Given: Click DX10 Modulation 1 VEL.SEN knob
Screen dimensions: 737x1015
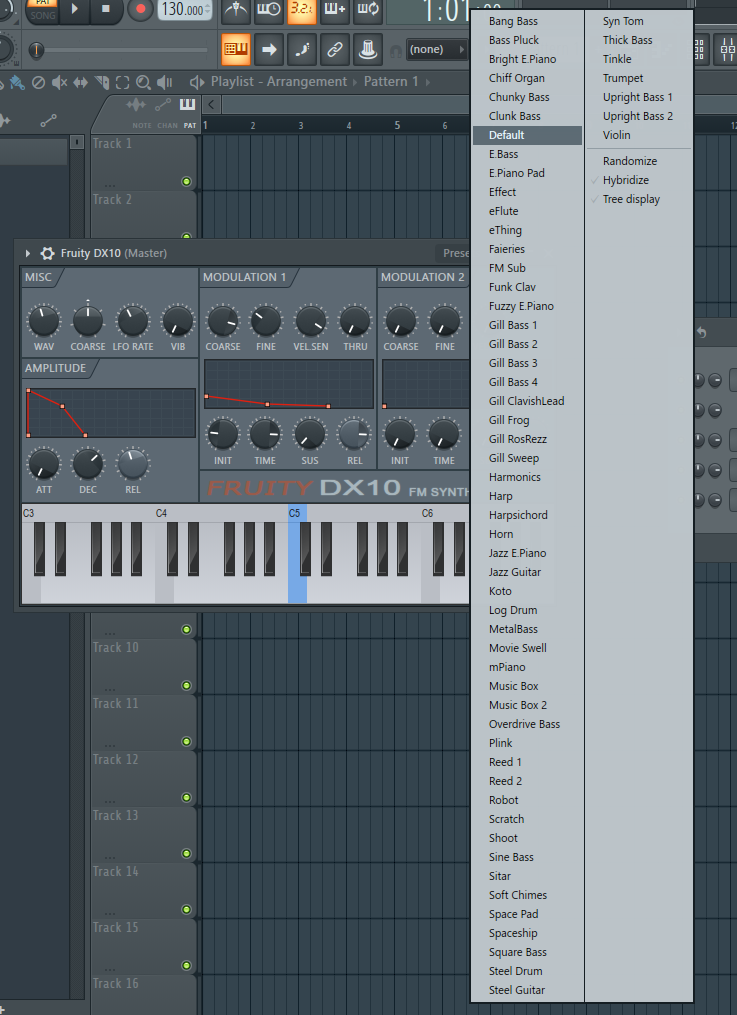Looking at the screenshot, I should tap(311, 320).
